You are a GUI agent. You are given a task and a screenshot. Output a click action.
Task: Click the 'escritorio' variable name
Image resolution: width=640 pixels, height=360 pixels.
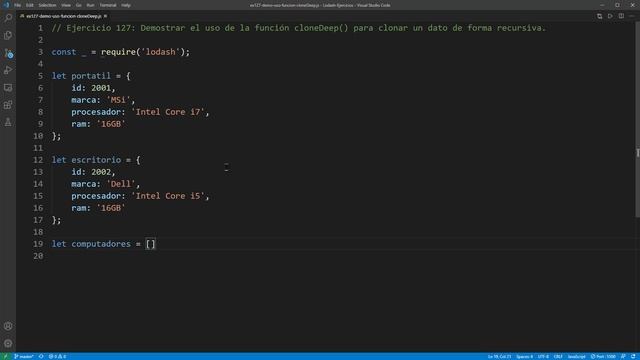[96, 160]
